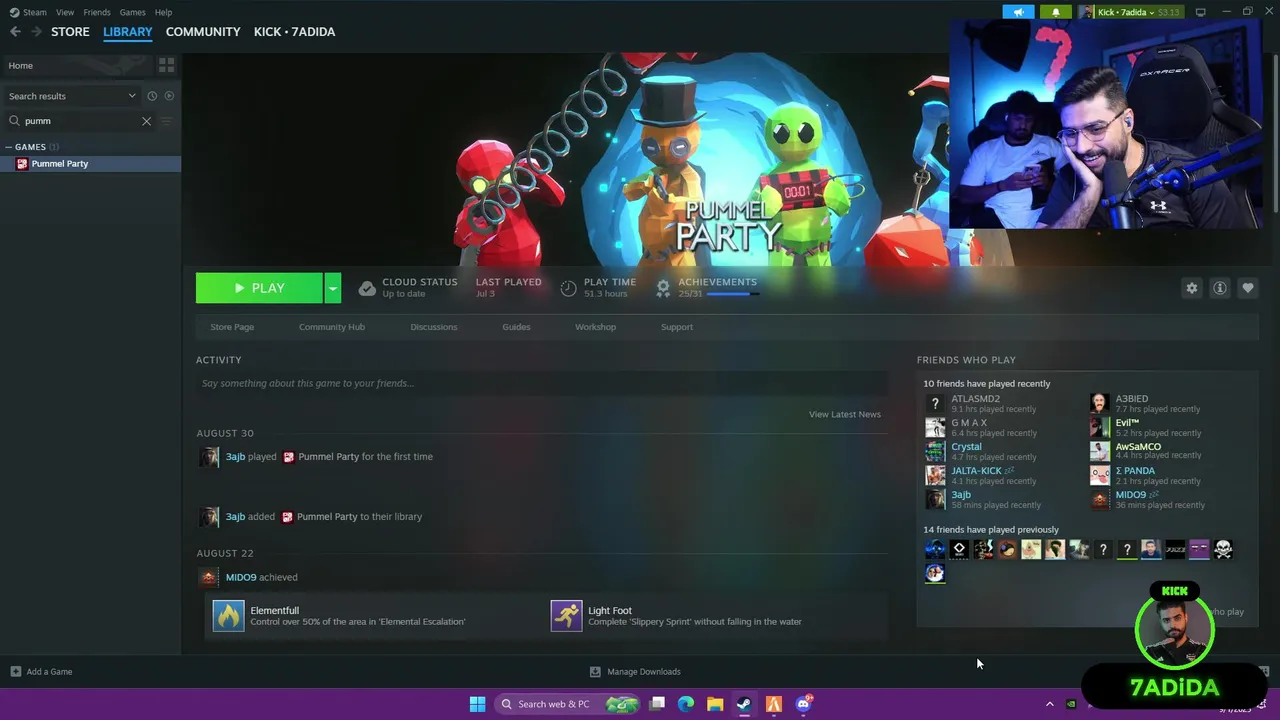Viewport: 1280px width, 720px height.
Task: Clear the library search text
Action: coord(146,121)
